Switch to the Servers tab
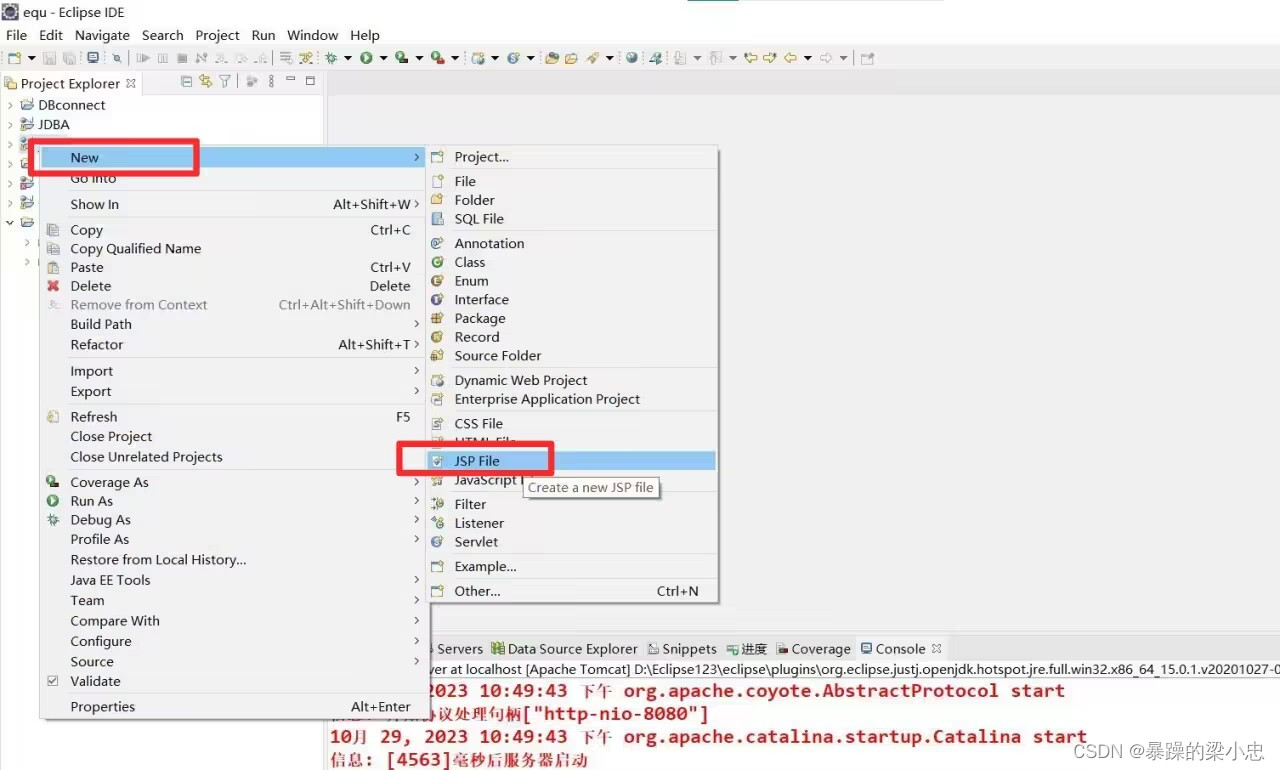 pyautogui.click(x=458, y=649)
